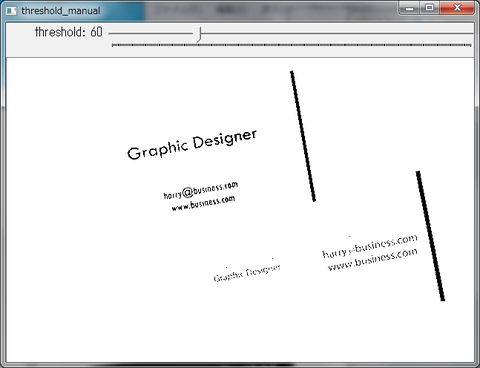Click the lower-right 'www.business.com' text
This screenshot has height=368, width=480.
click(373, 259)
